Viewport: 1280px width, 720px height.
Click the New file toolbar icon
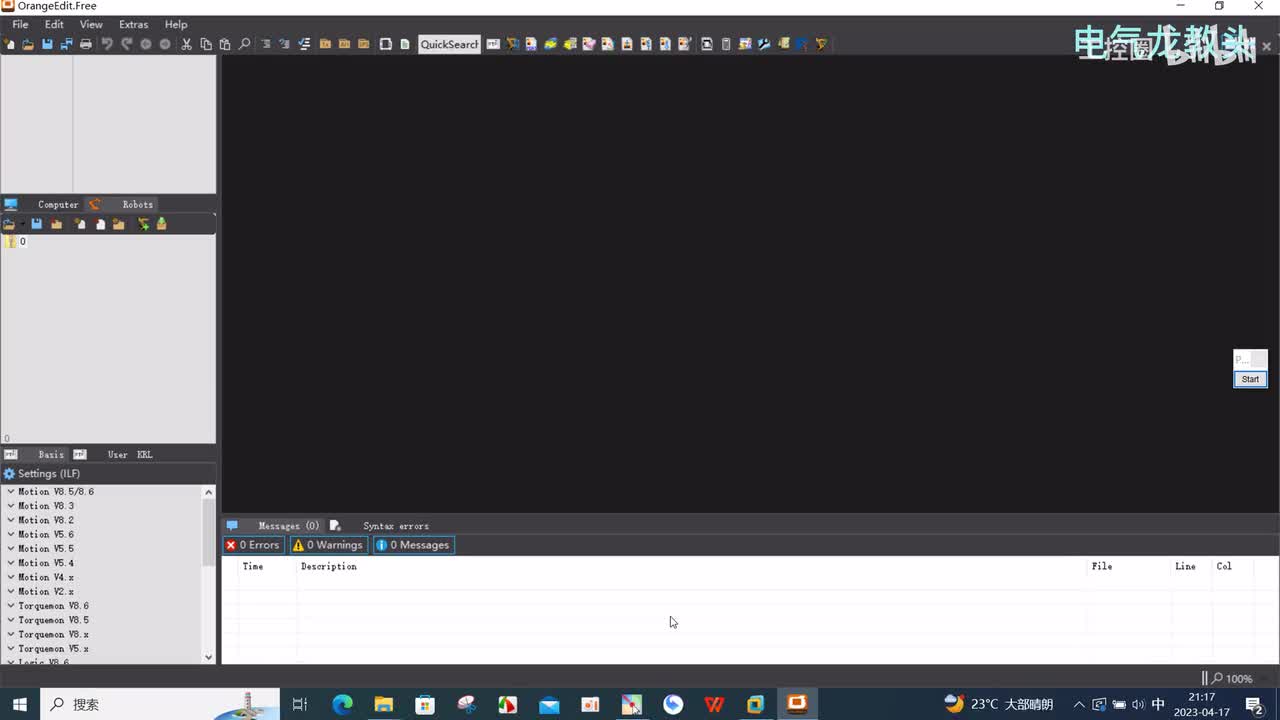click(x=9, y=44)
